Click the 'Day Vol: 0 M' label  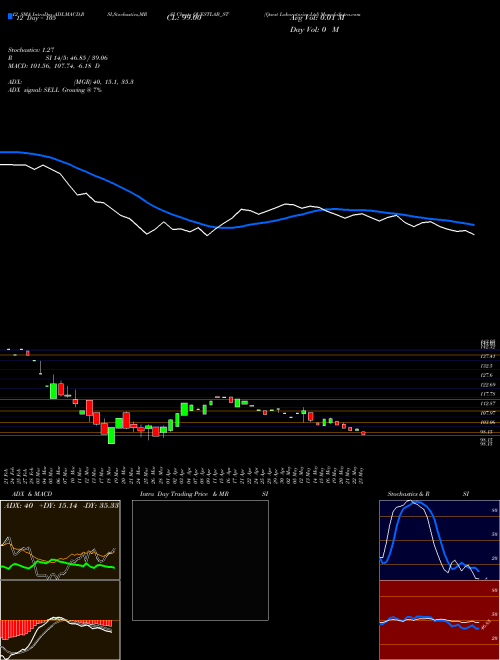pyautogui.click(x=314, y=30)
